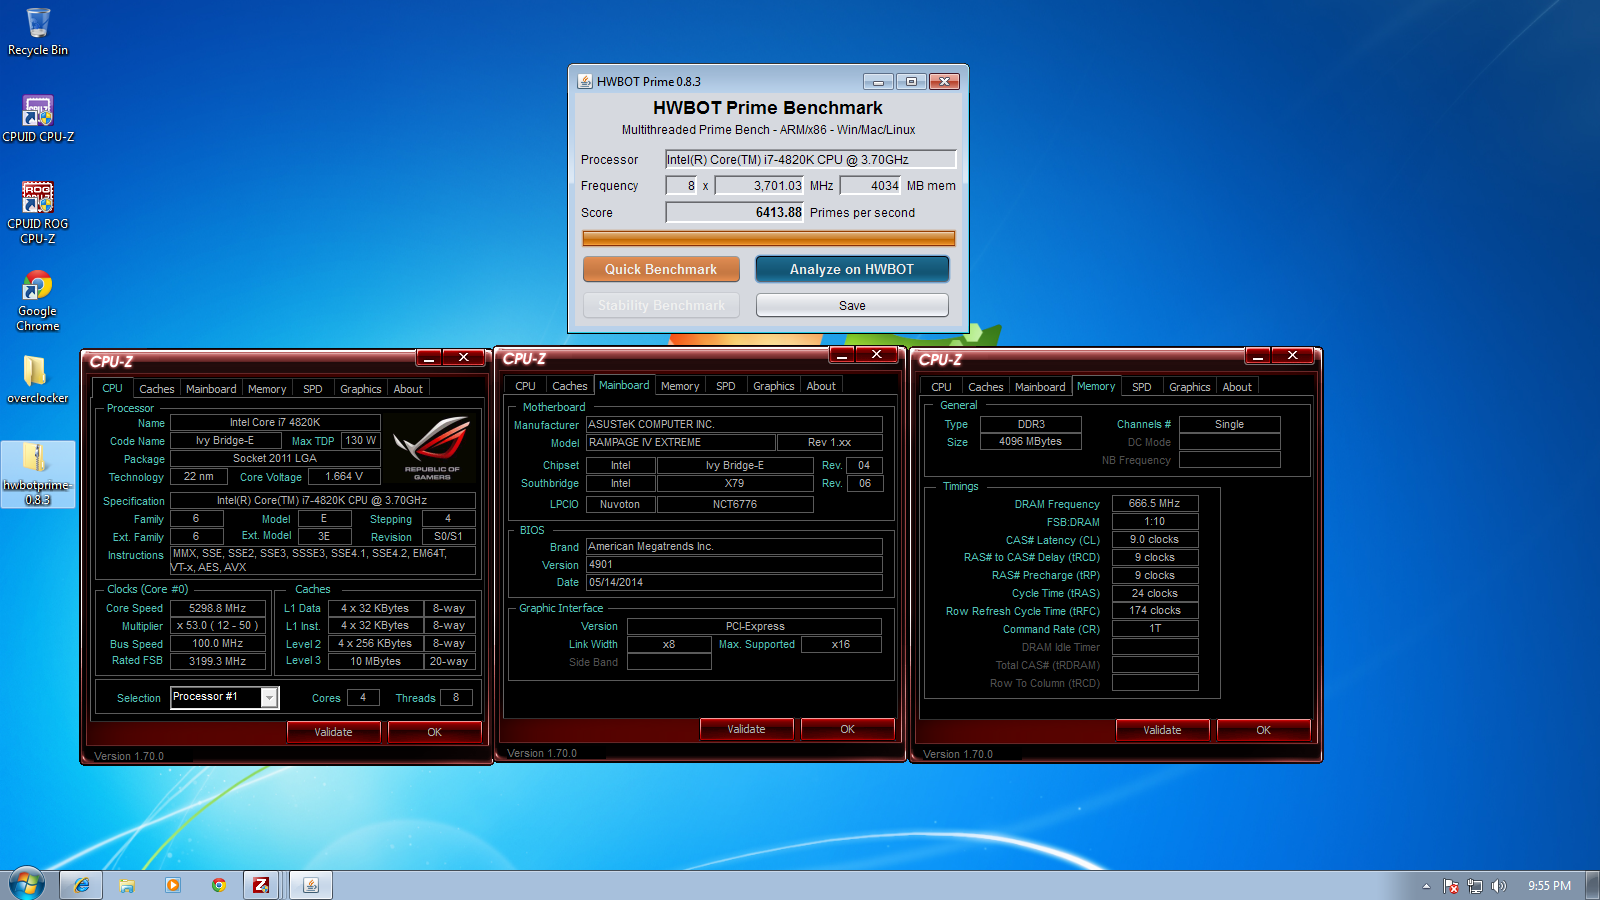
Task: Open About tab in middle CPU-Z window
Action: point(821,386)
